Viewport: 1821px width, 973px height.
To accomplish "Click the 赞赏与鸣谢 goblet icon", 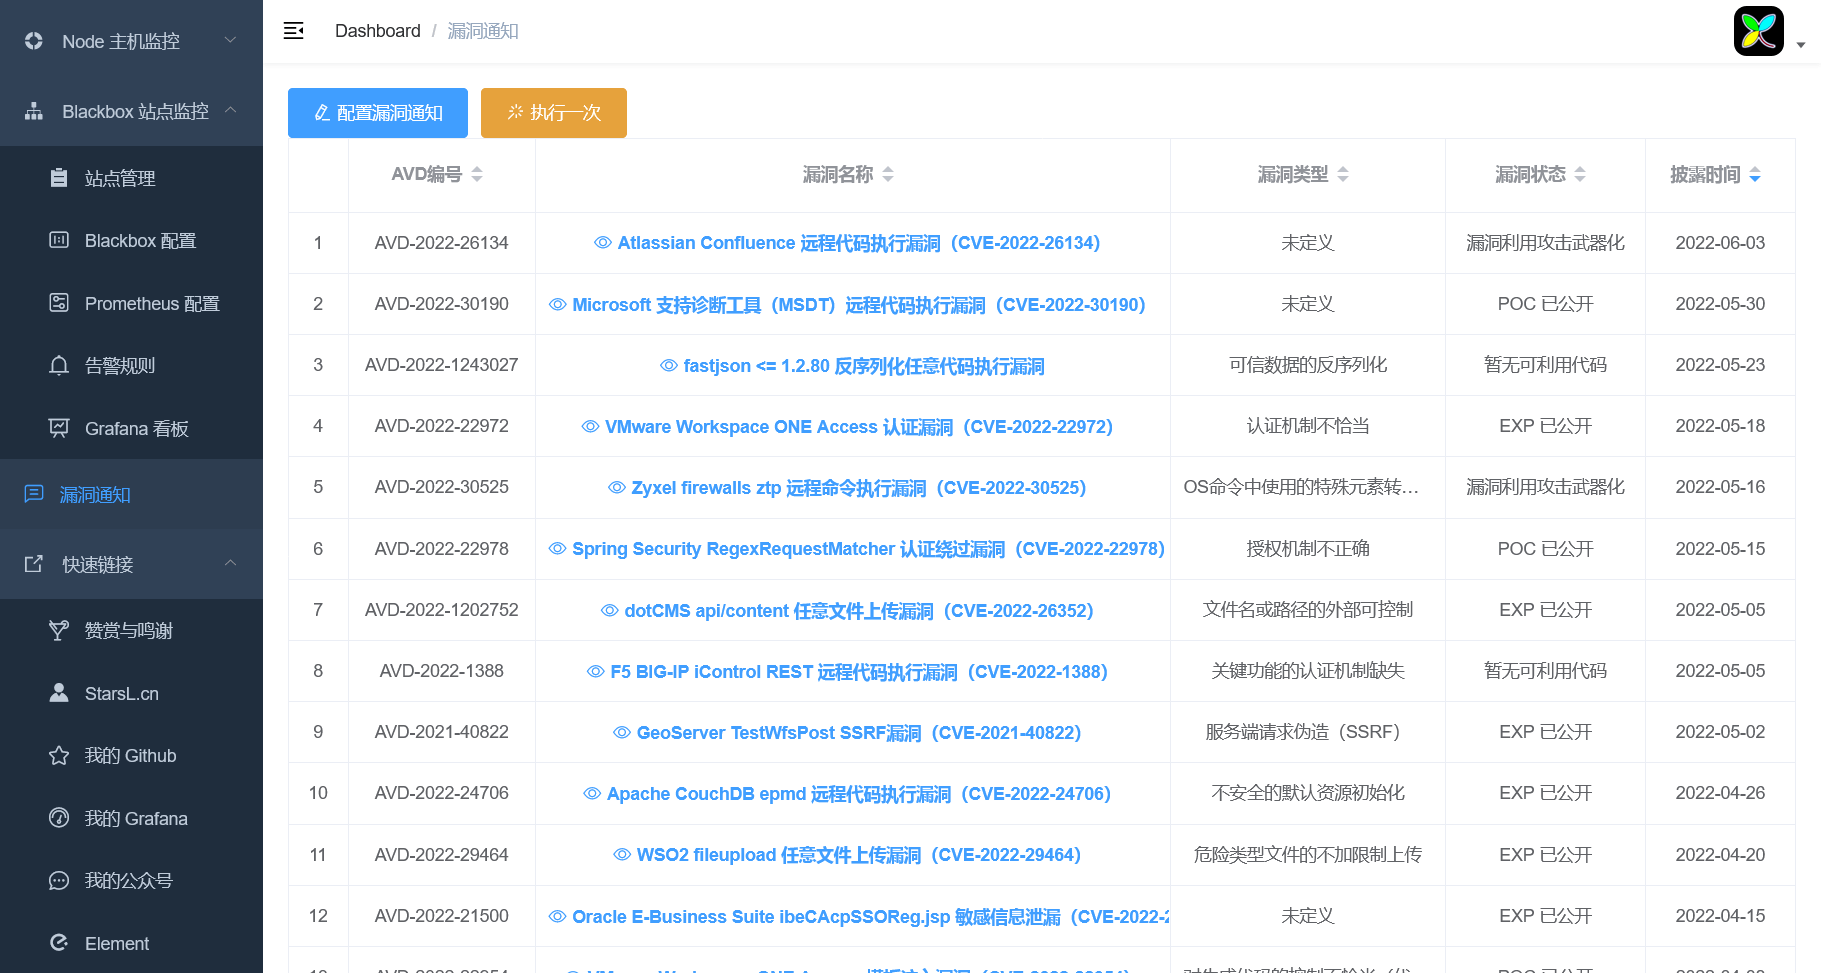I will (59, 630).
